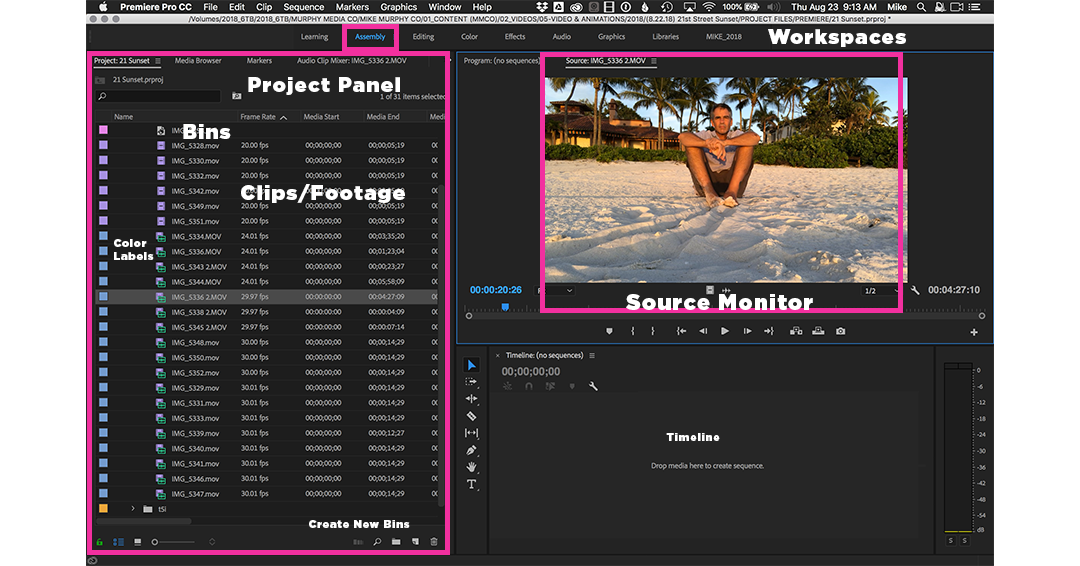Adjust the Project panel thumbnail zoom slider
The image size is (1080, 566).
(172, 542)
